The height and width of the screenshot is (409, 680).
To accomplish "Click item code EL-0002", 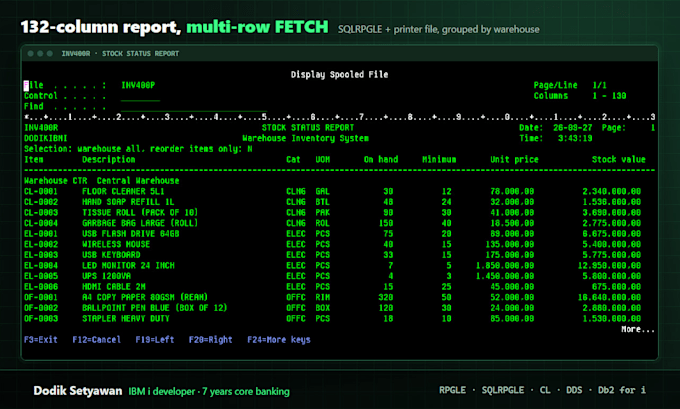I will click(x=41, y=244).
